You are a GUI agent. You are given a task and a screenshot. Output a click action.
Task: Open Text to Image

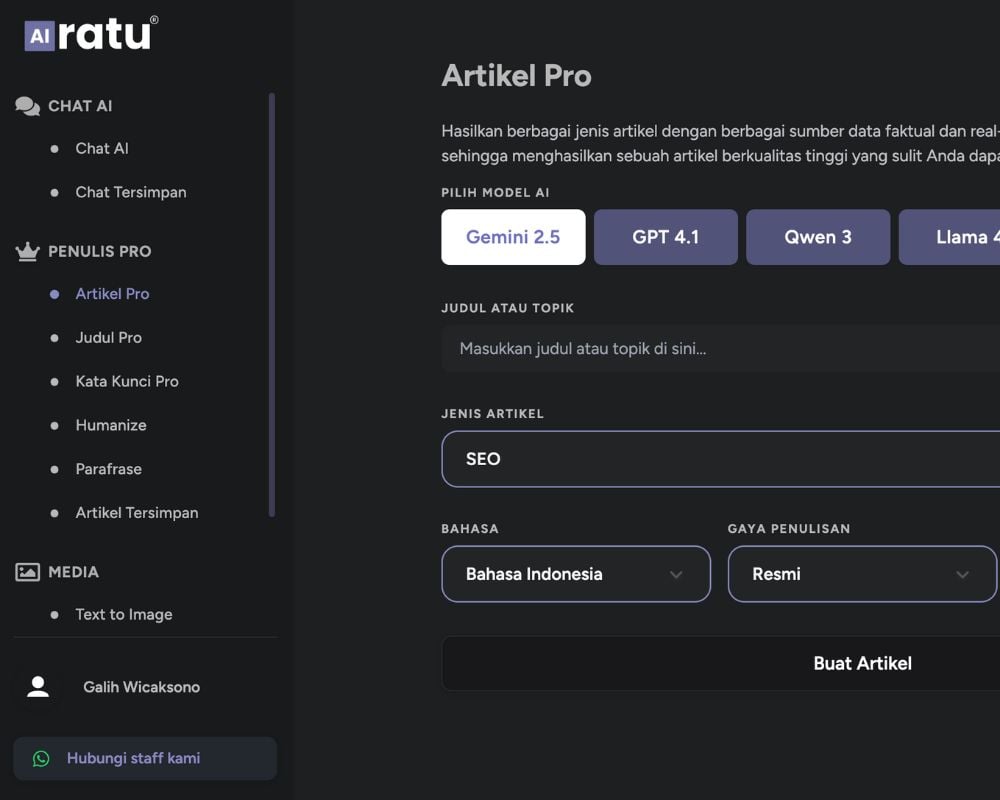124,614
